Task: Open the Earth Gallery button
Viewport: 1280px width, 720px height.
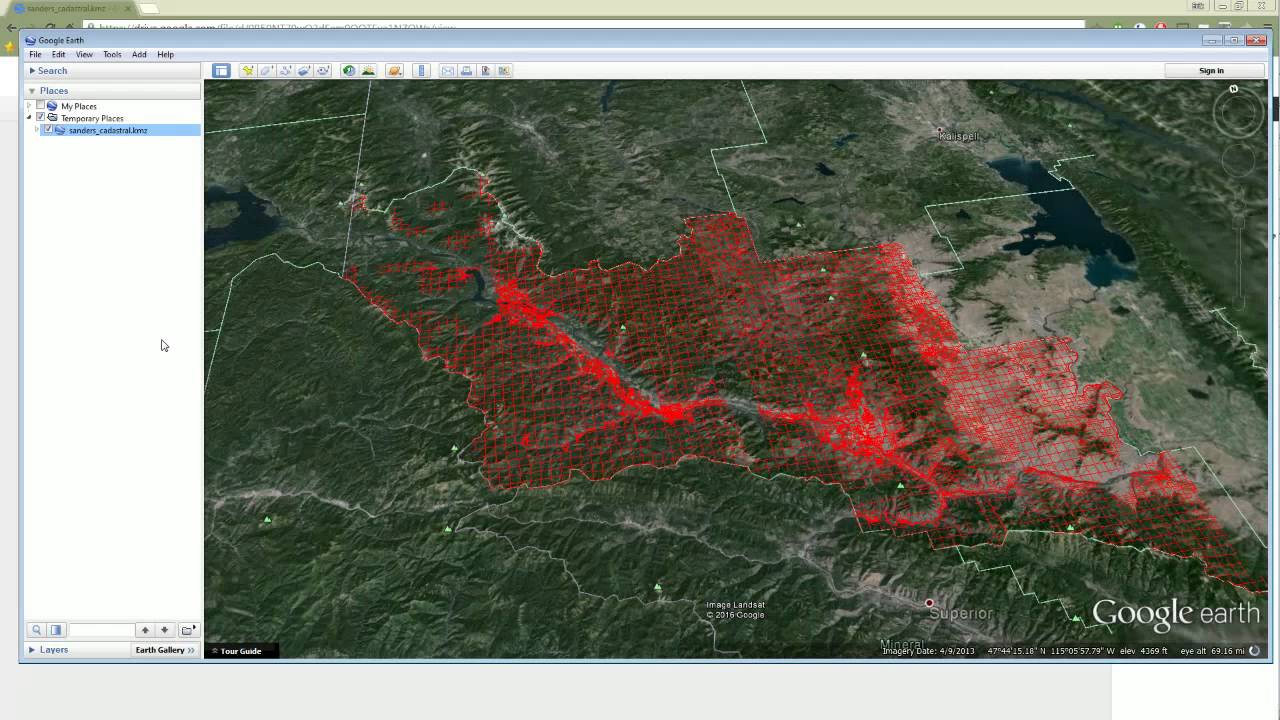Action: pyautogui.click(x=165, y=650)
